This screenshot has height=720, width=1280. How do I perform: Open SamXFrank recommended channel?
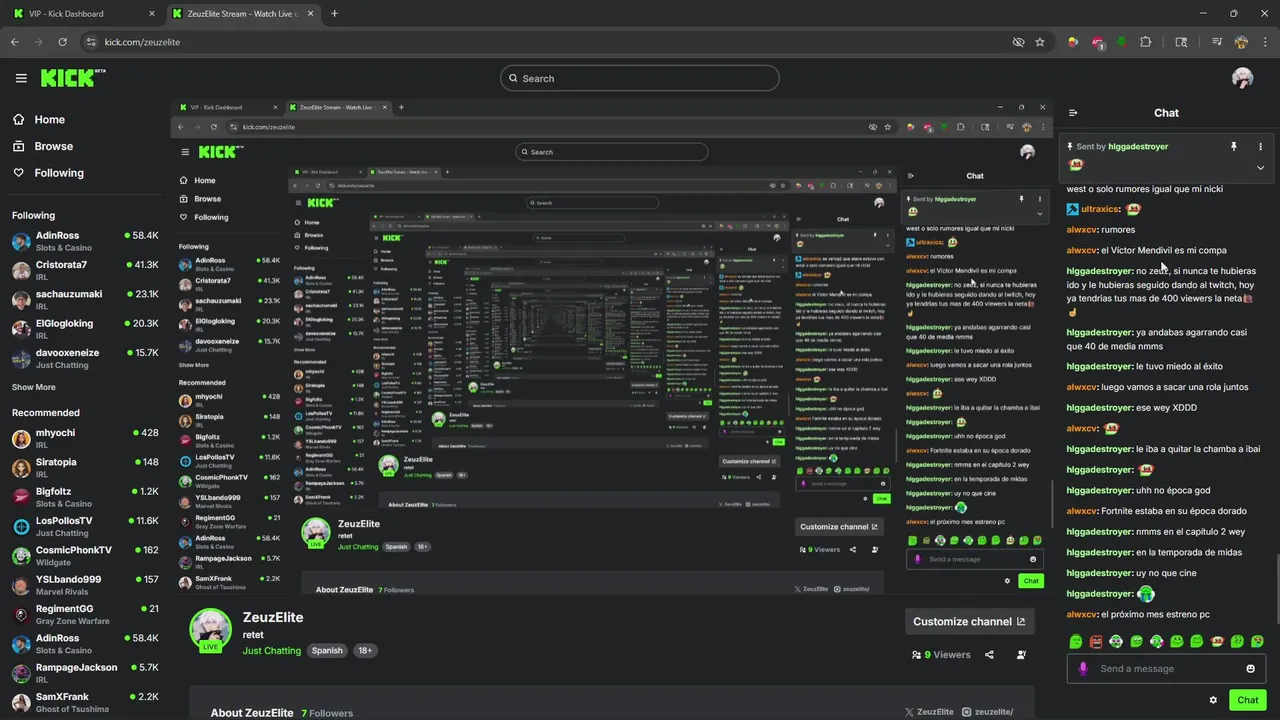pos(85,702)
